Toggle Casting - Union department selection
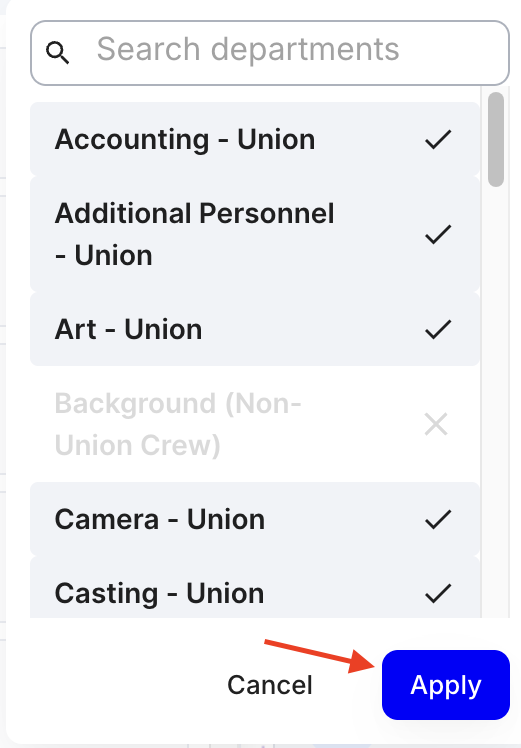Image resolution: width=521 pixels, height=748 pixels. (x=255, y=588)
